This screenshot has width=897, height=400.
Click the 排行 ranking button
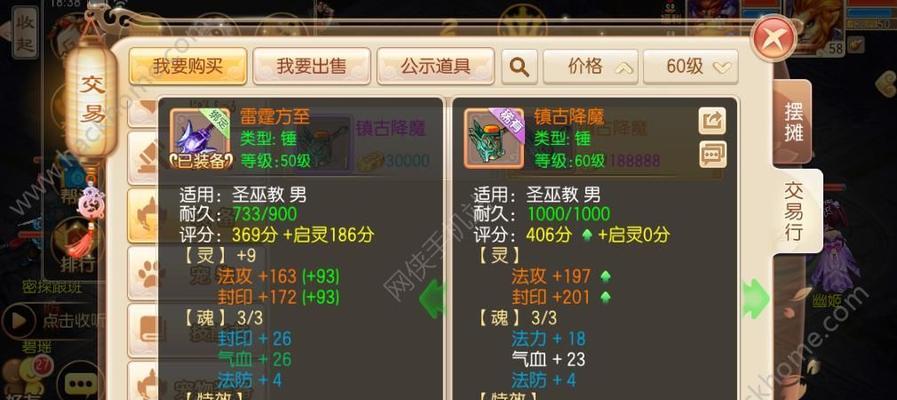click(x=77, y=265)
